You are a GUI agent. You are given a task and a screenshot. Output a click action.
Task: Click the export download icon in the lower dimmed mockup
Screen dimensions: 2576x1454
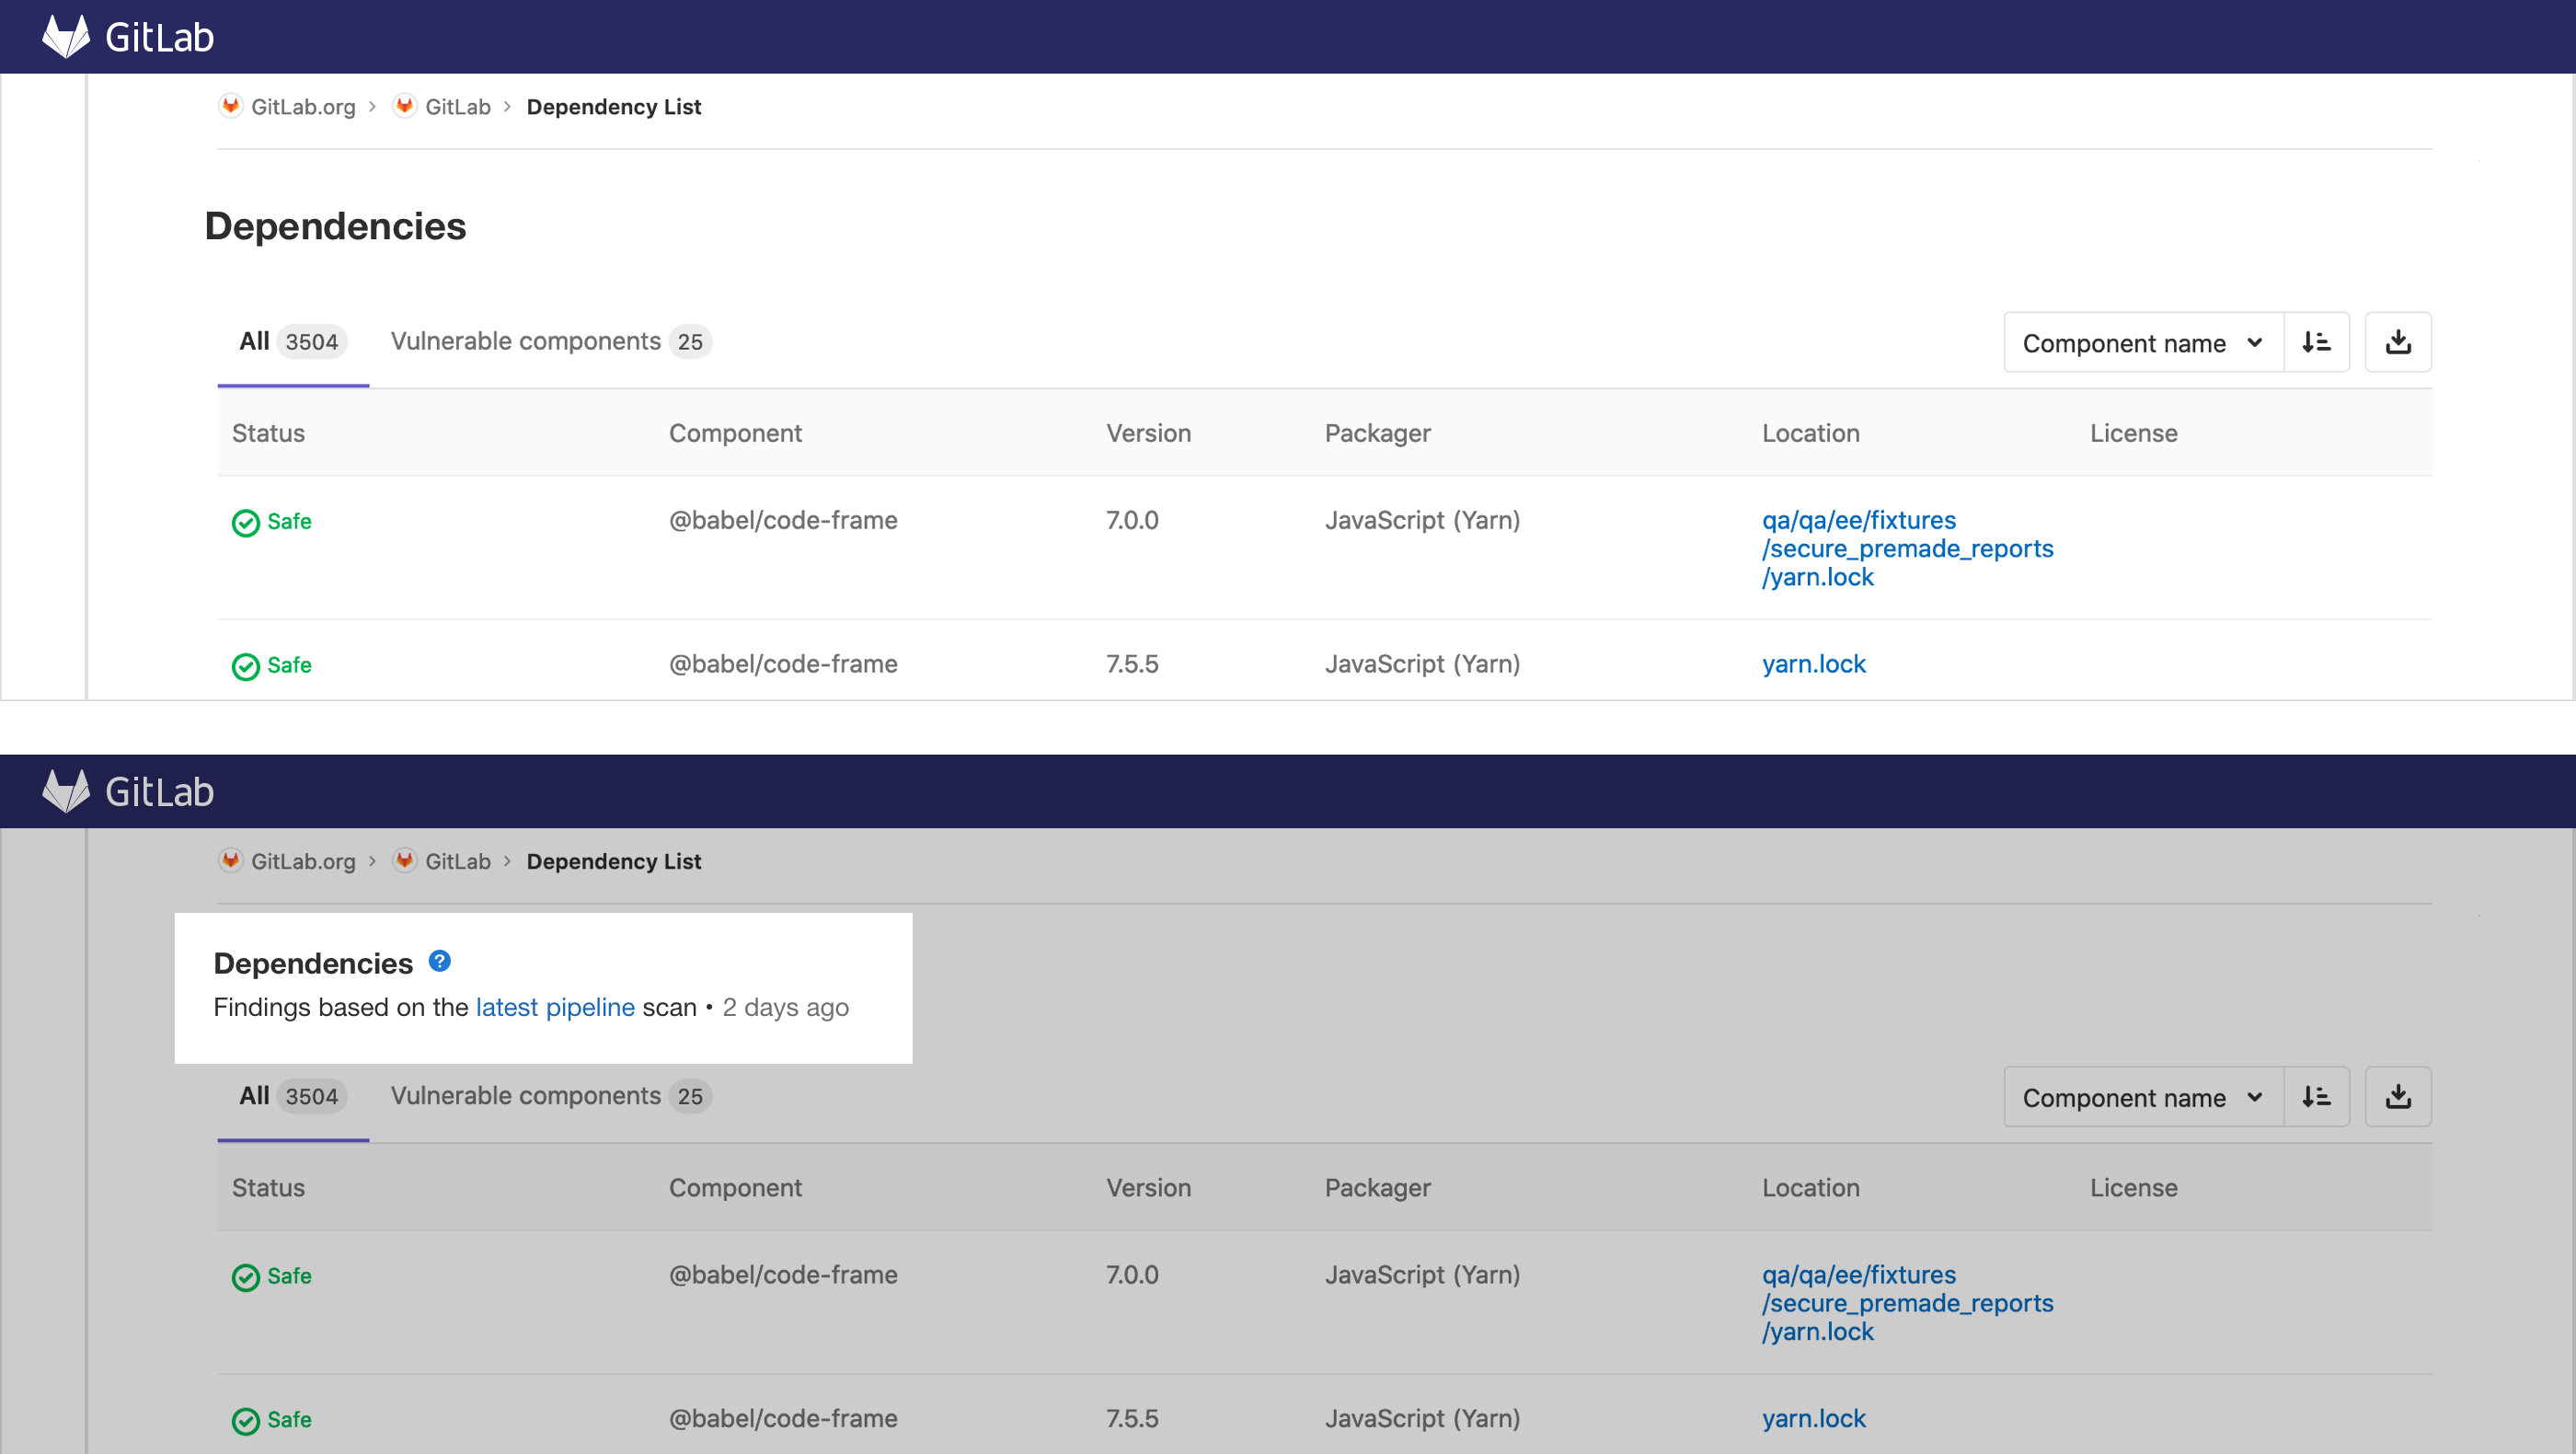point(2398,1097)
